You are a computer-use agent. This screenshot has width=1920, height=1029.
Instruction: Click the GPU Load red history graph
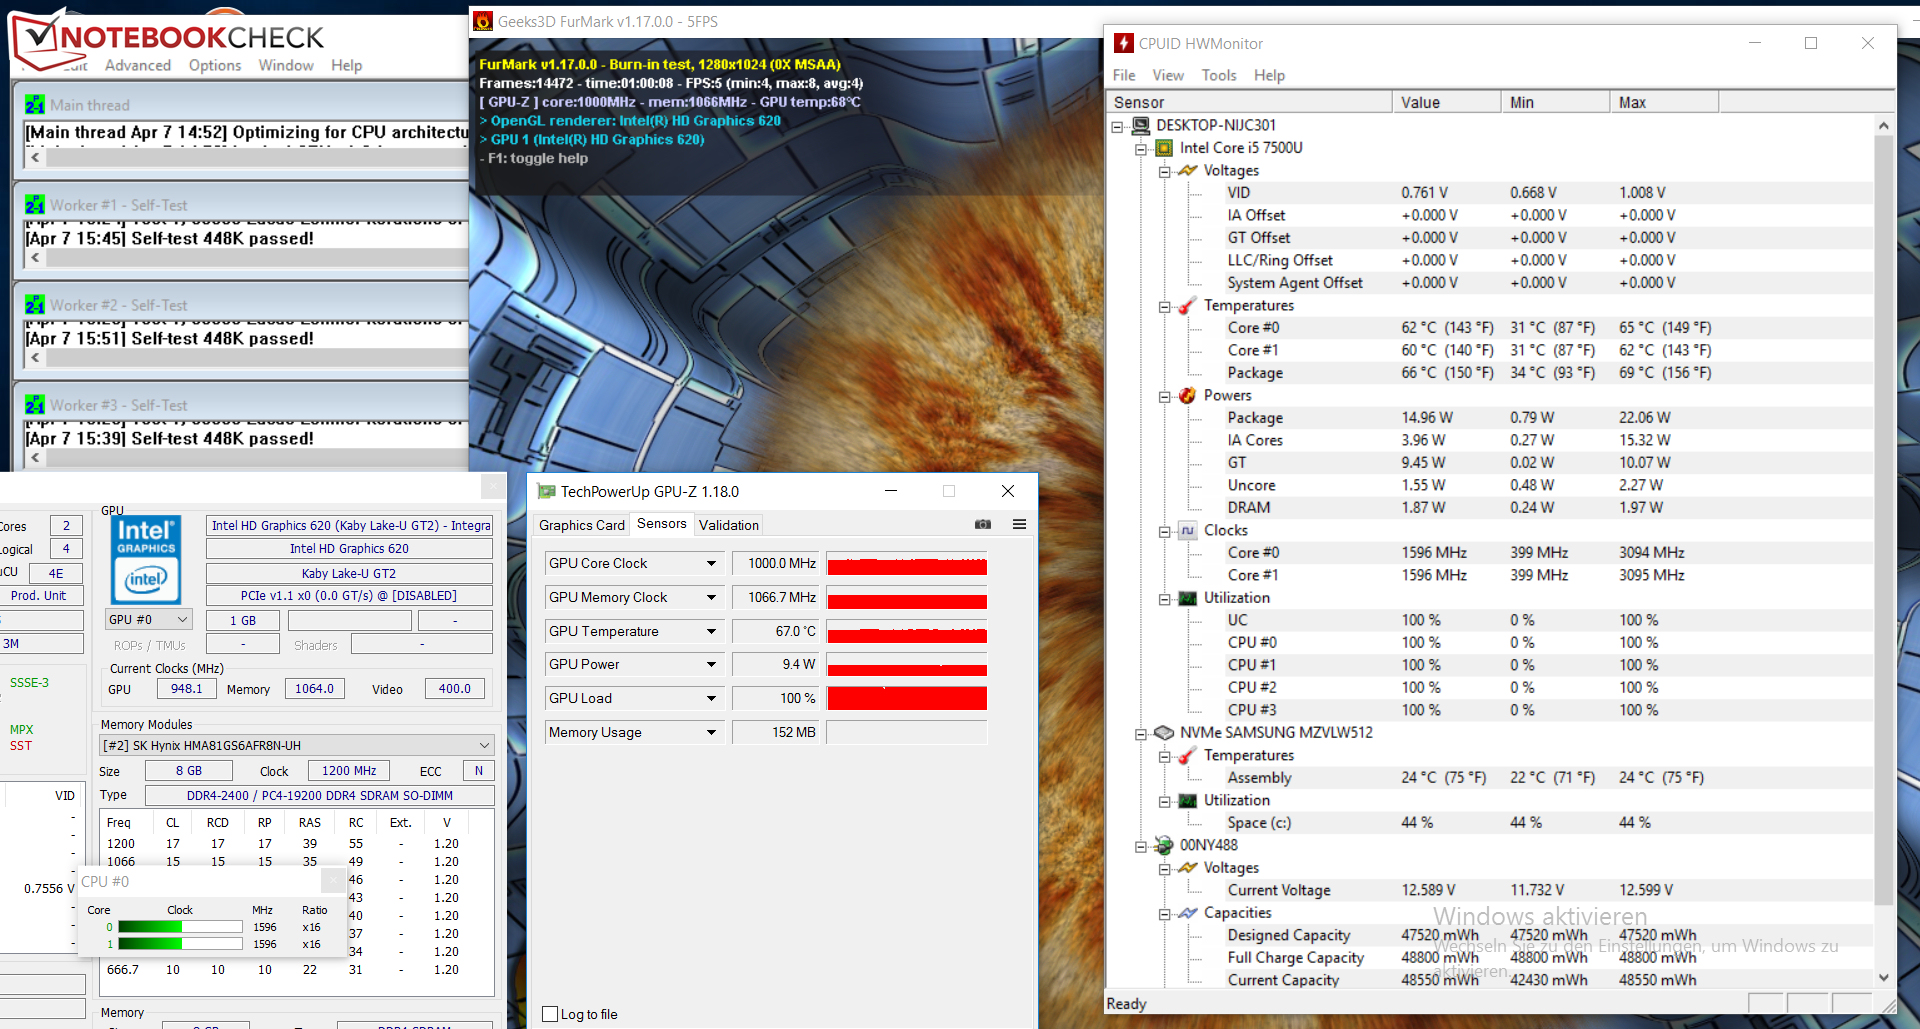[x=907, y=698]
